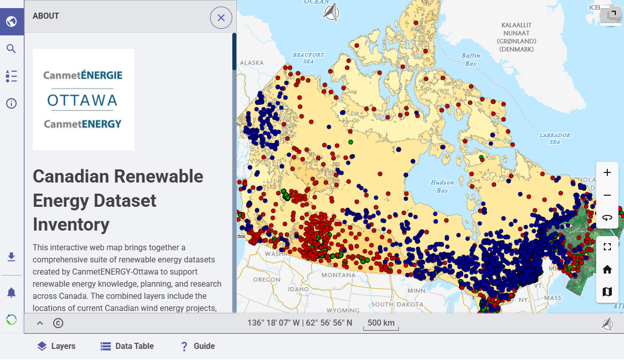Show copyright attribution info
Image resolution: width=624 pixels, height=360 pixels.
[58, 323]
